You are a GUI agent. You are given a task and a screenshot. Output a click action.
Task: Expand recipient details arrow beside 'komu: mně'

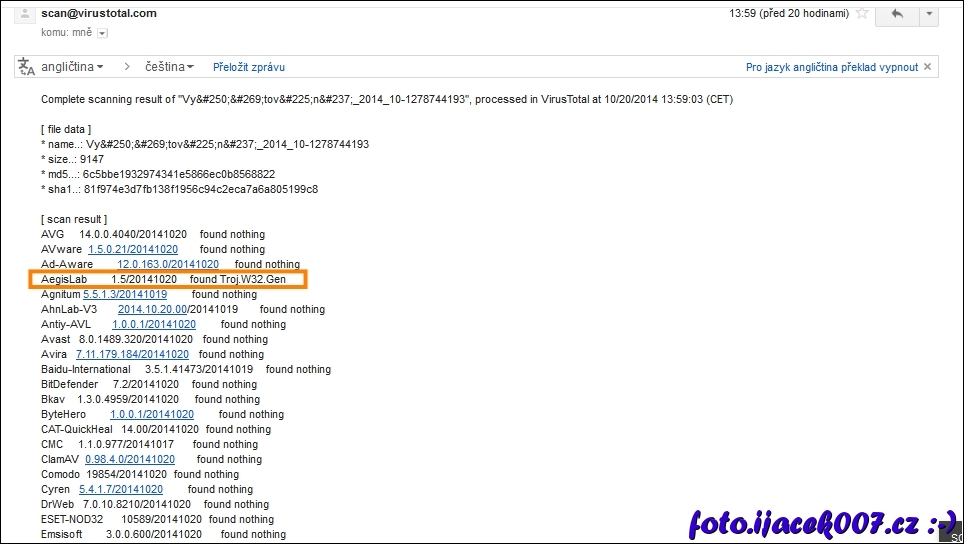102,33
